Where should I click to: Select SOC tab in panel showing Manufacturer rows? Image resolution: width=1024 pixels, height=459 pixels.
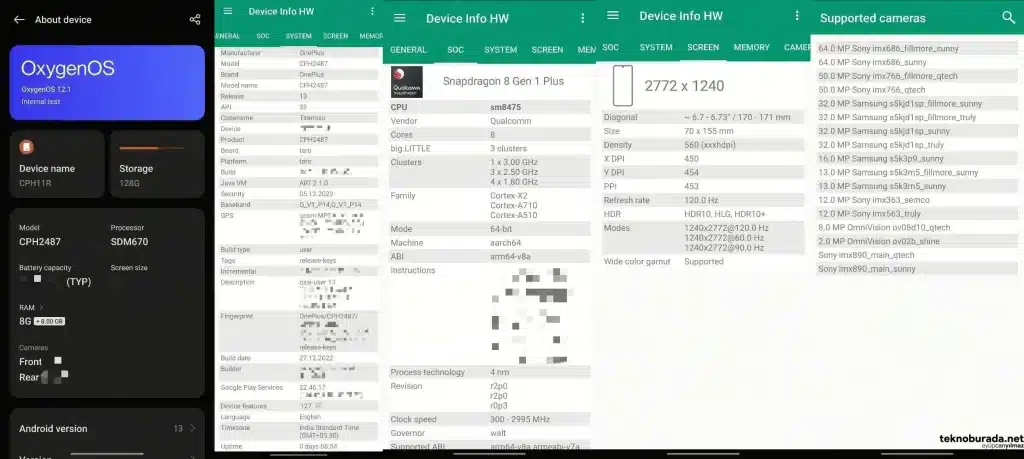coord(263,36)
